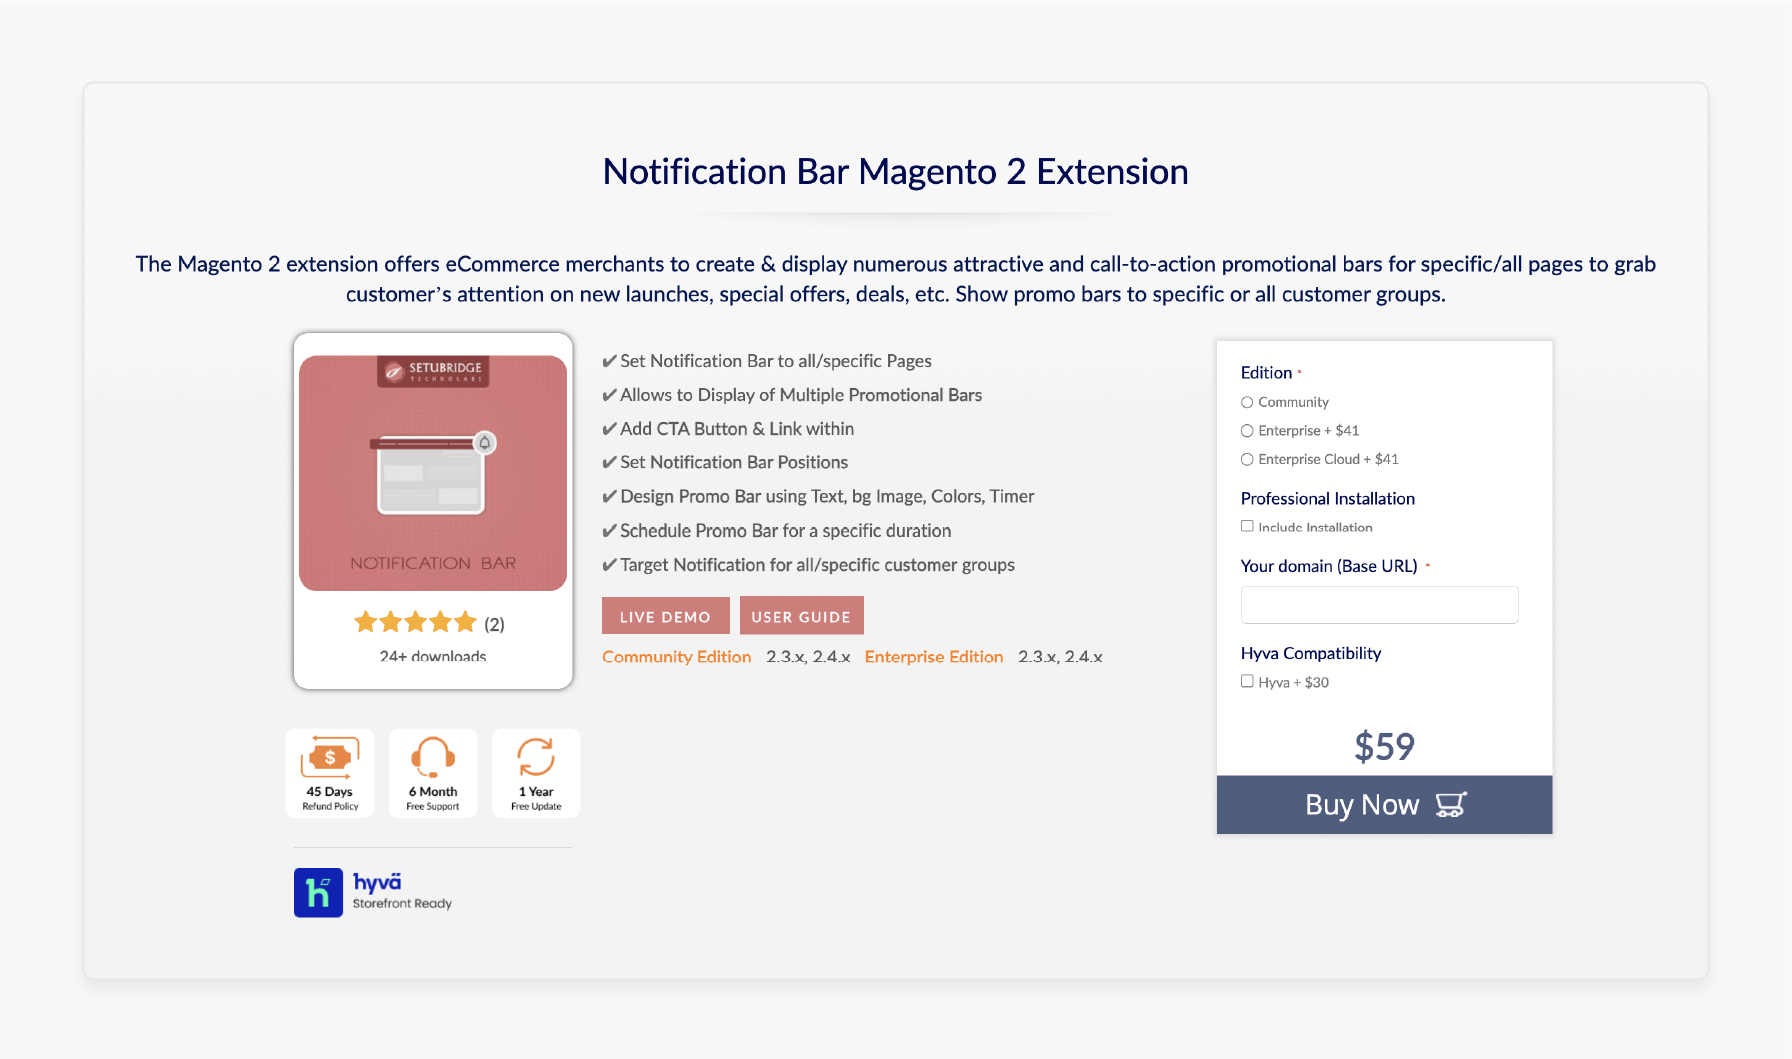Click the Community Edition link
The image size is (1792, 1059).
(677, 657)
